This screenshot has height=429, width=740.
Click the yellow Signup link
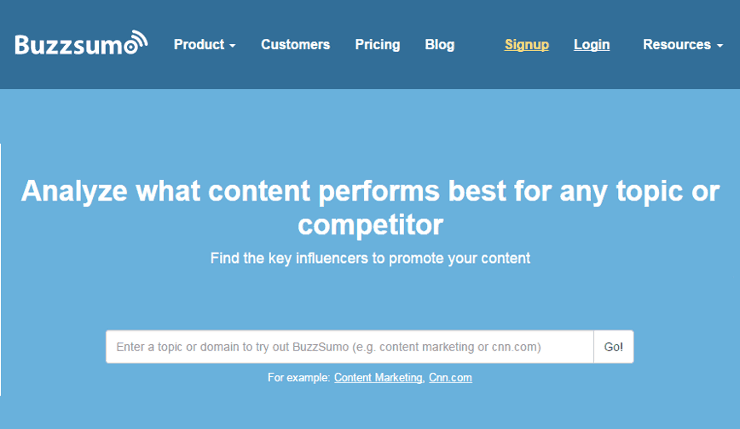click(526, 45)
